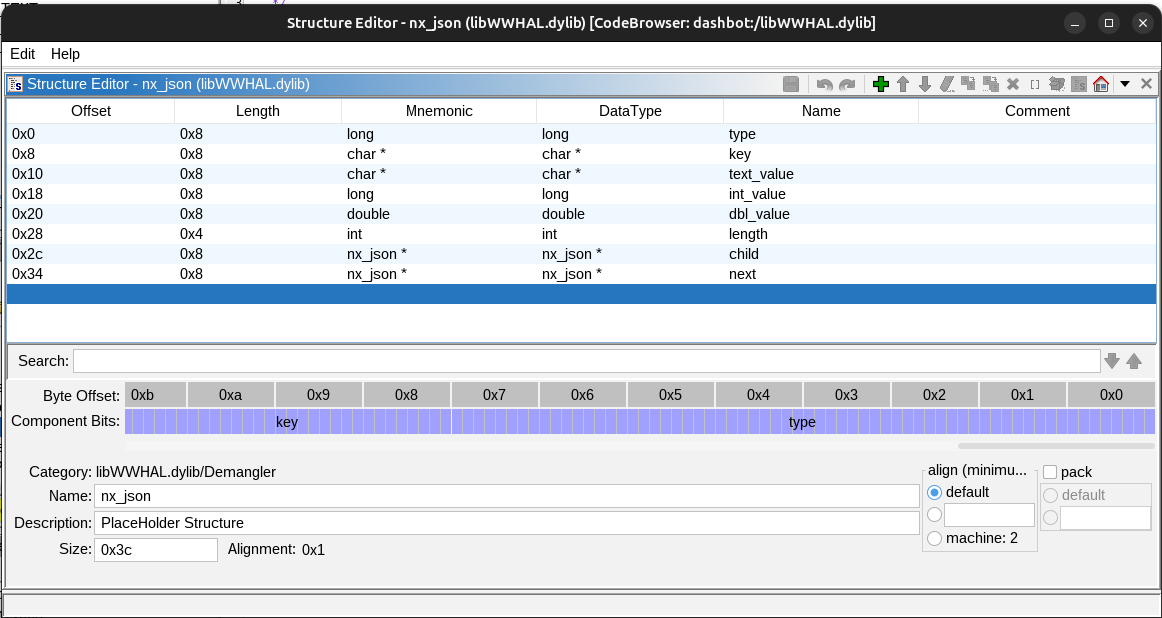Click the Offset column header
The image size is (1162, 618).
[x=91, y=111]
